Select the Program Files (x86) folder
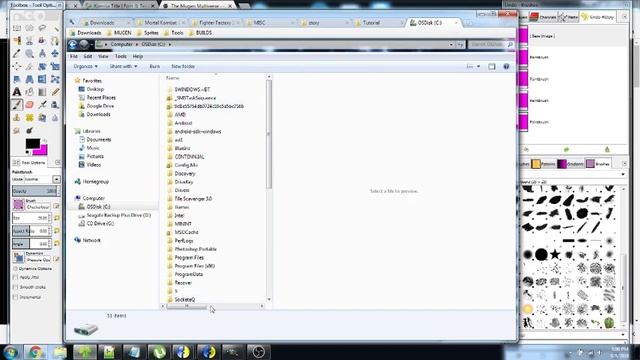Viewport: 640px width, 360px height. [x=191, y=266]
